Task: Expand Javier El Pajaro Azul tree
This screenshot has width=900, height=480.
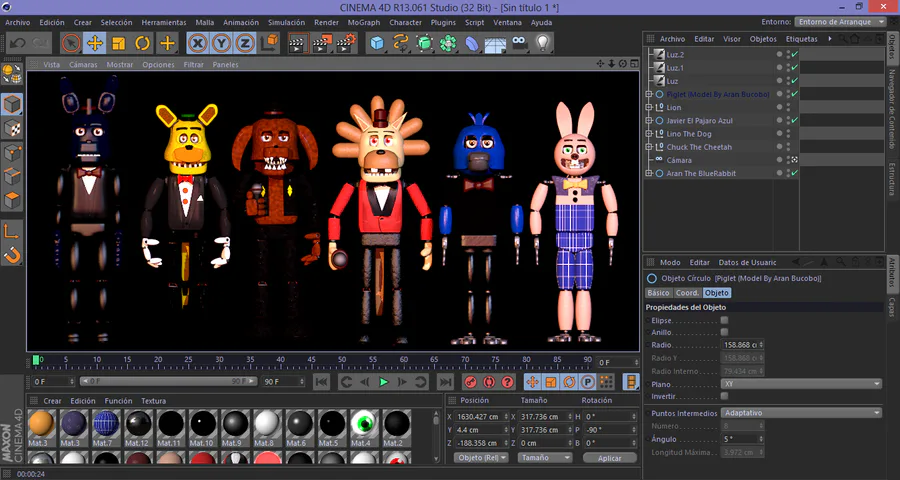Action: (x=649, y=121)
